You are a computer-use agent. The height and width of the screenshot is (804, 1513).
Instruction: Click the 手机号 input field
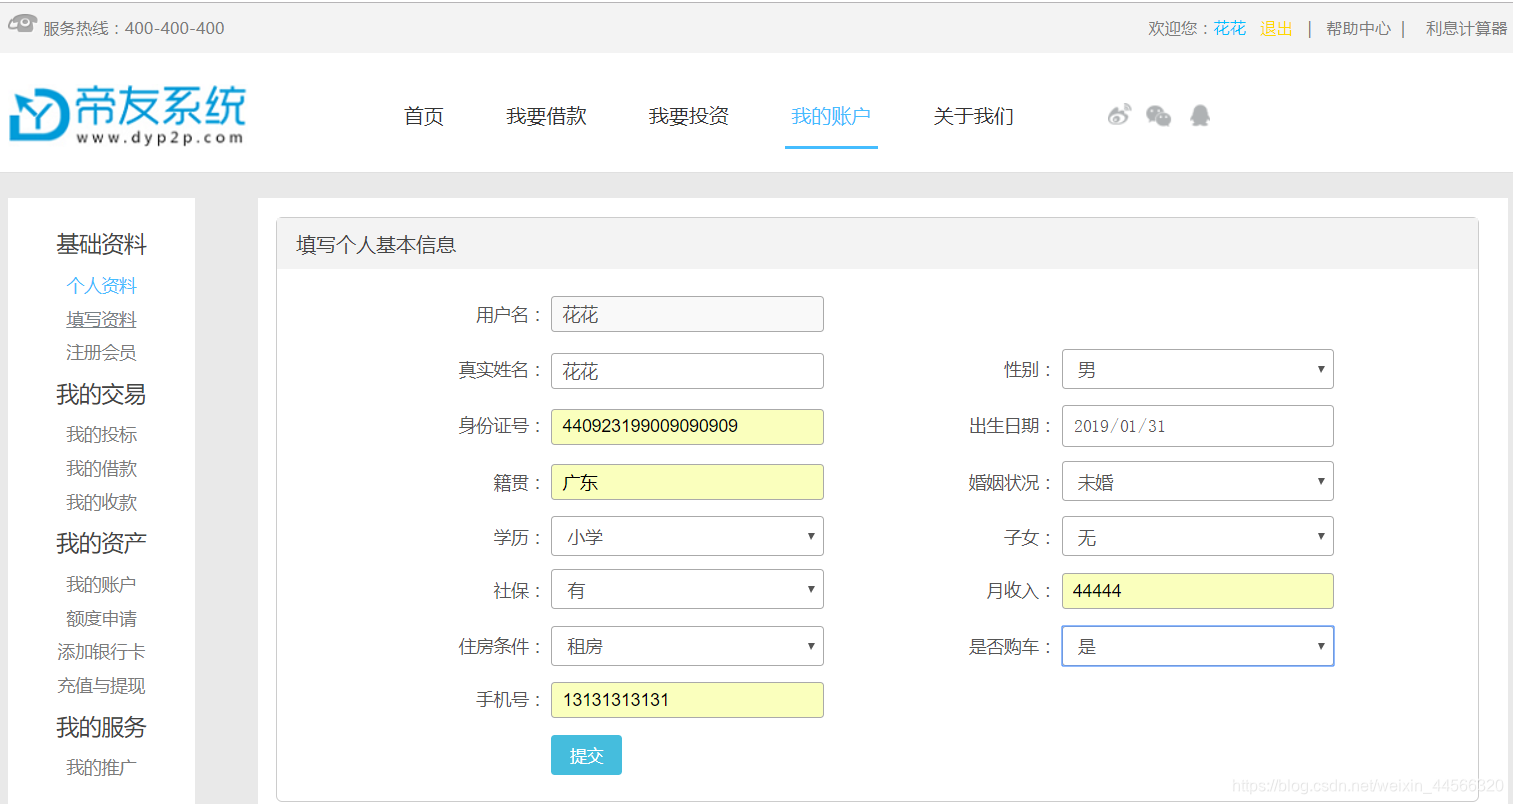[x=687, y=699]
